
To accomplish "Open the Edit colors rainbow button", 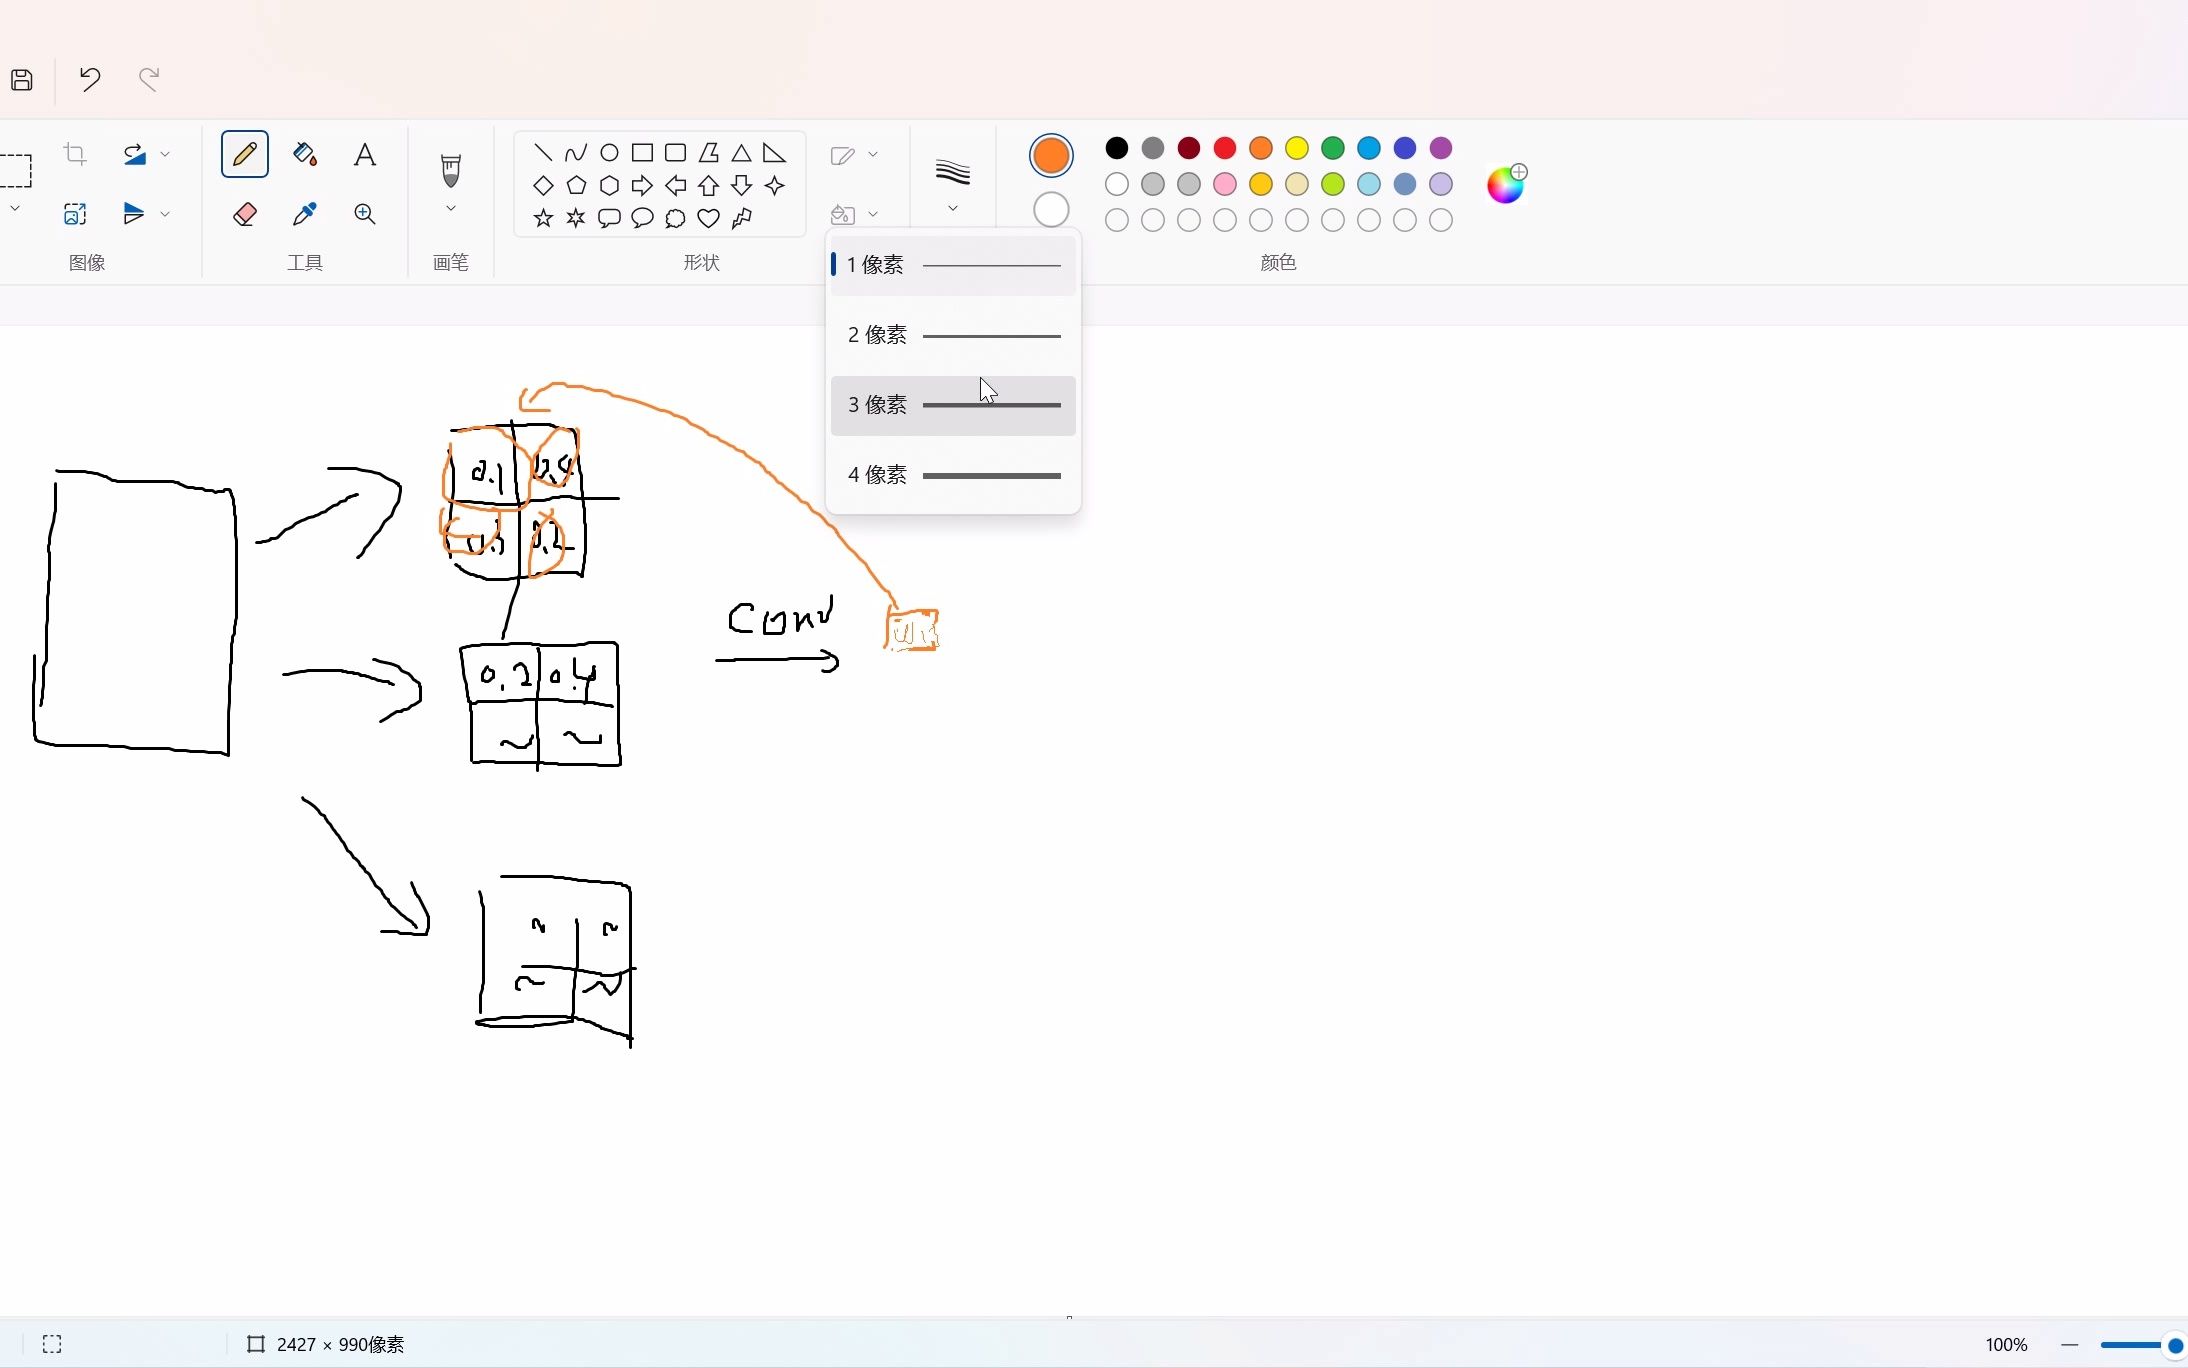I will click(x=1506, y=184).
